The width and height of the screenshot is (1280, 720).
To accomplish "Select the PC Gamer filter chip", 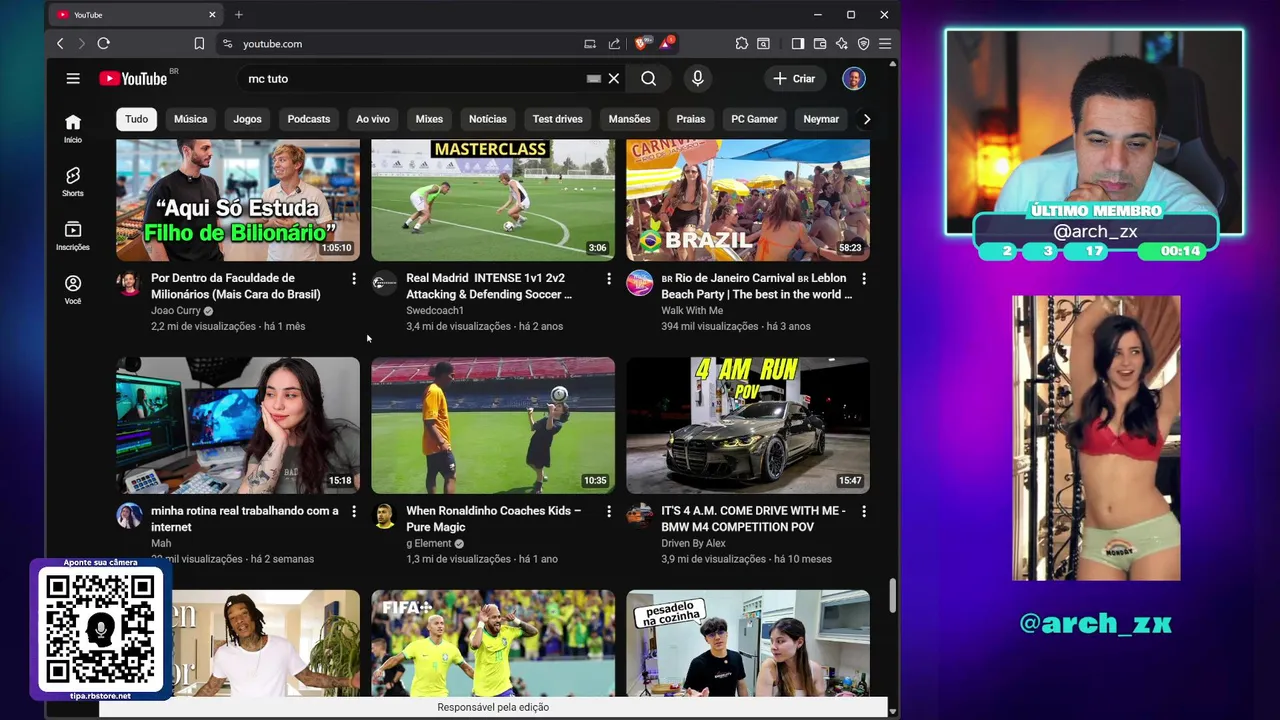I will [x=754, y=119].
